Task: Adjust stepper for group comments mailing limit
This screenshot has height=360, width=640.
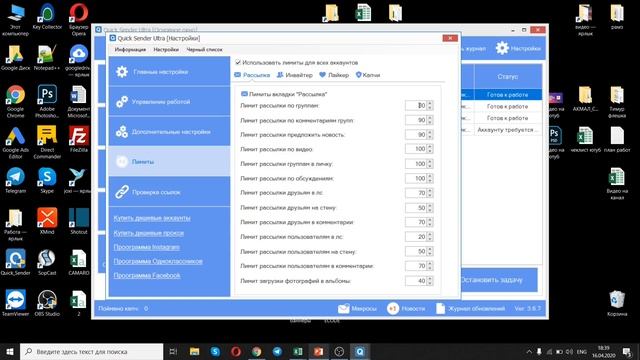Action: (x=430, y=120)
